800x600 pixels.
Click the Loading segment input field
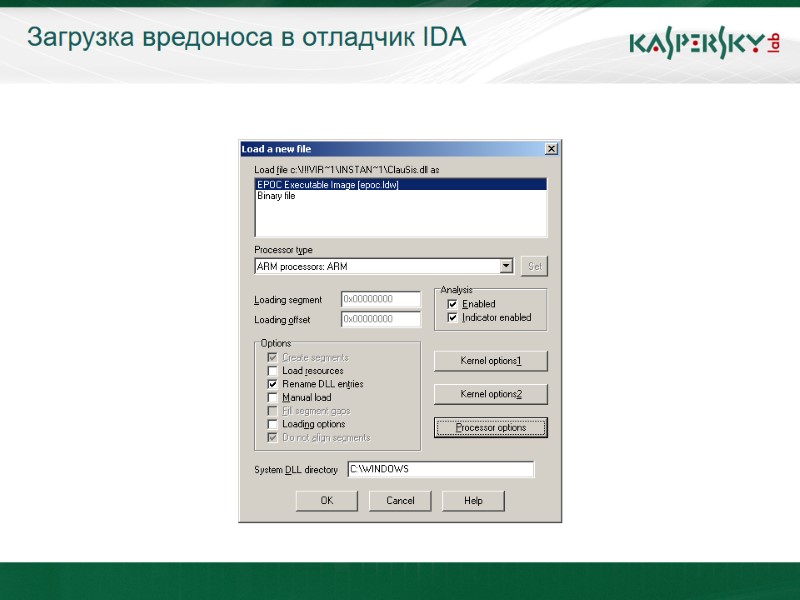(378, 298)
